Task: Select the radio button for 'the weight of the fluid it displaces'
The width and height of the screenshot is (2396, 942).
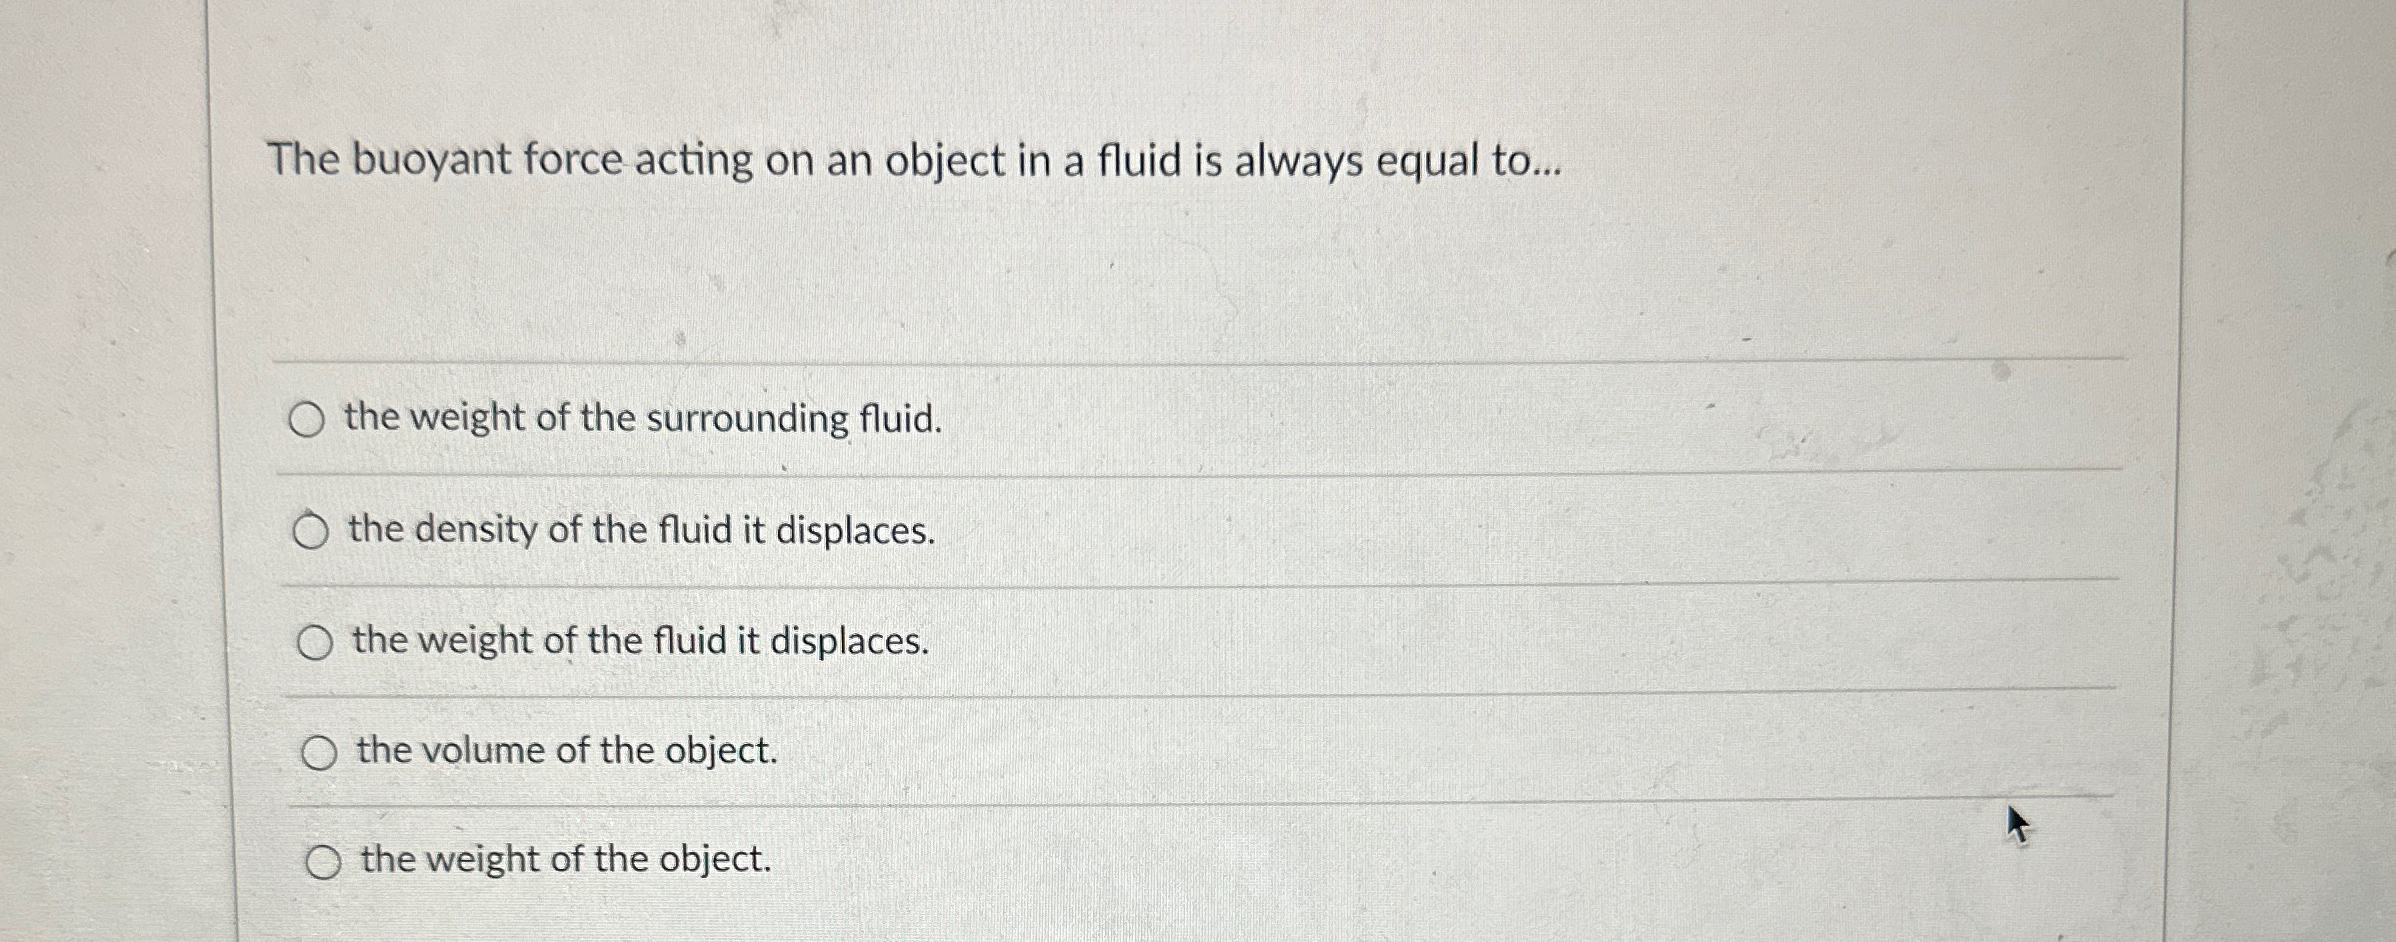Action: coord(315,643)
